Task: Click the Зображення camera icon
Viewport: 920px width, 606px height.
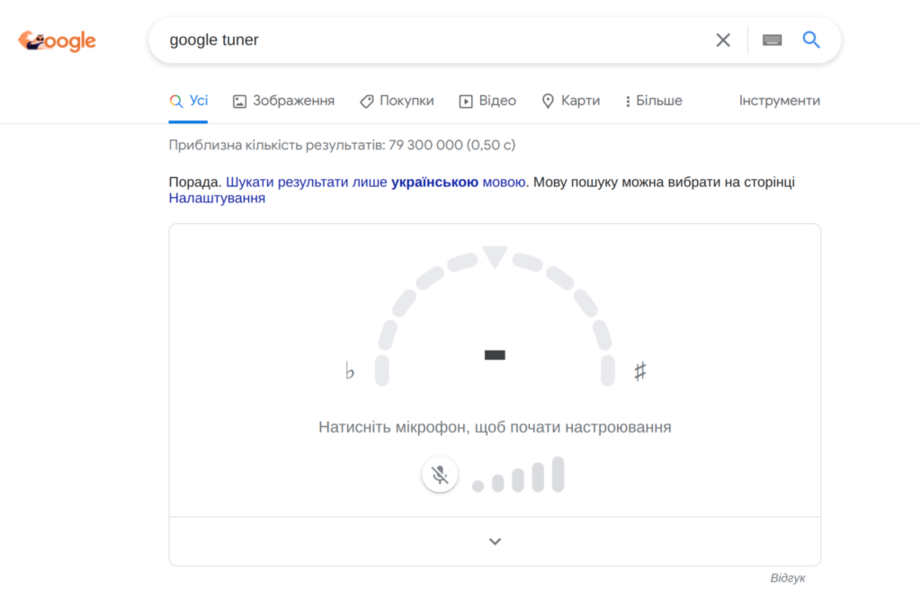Action: pos(239,100)
